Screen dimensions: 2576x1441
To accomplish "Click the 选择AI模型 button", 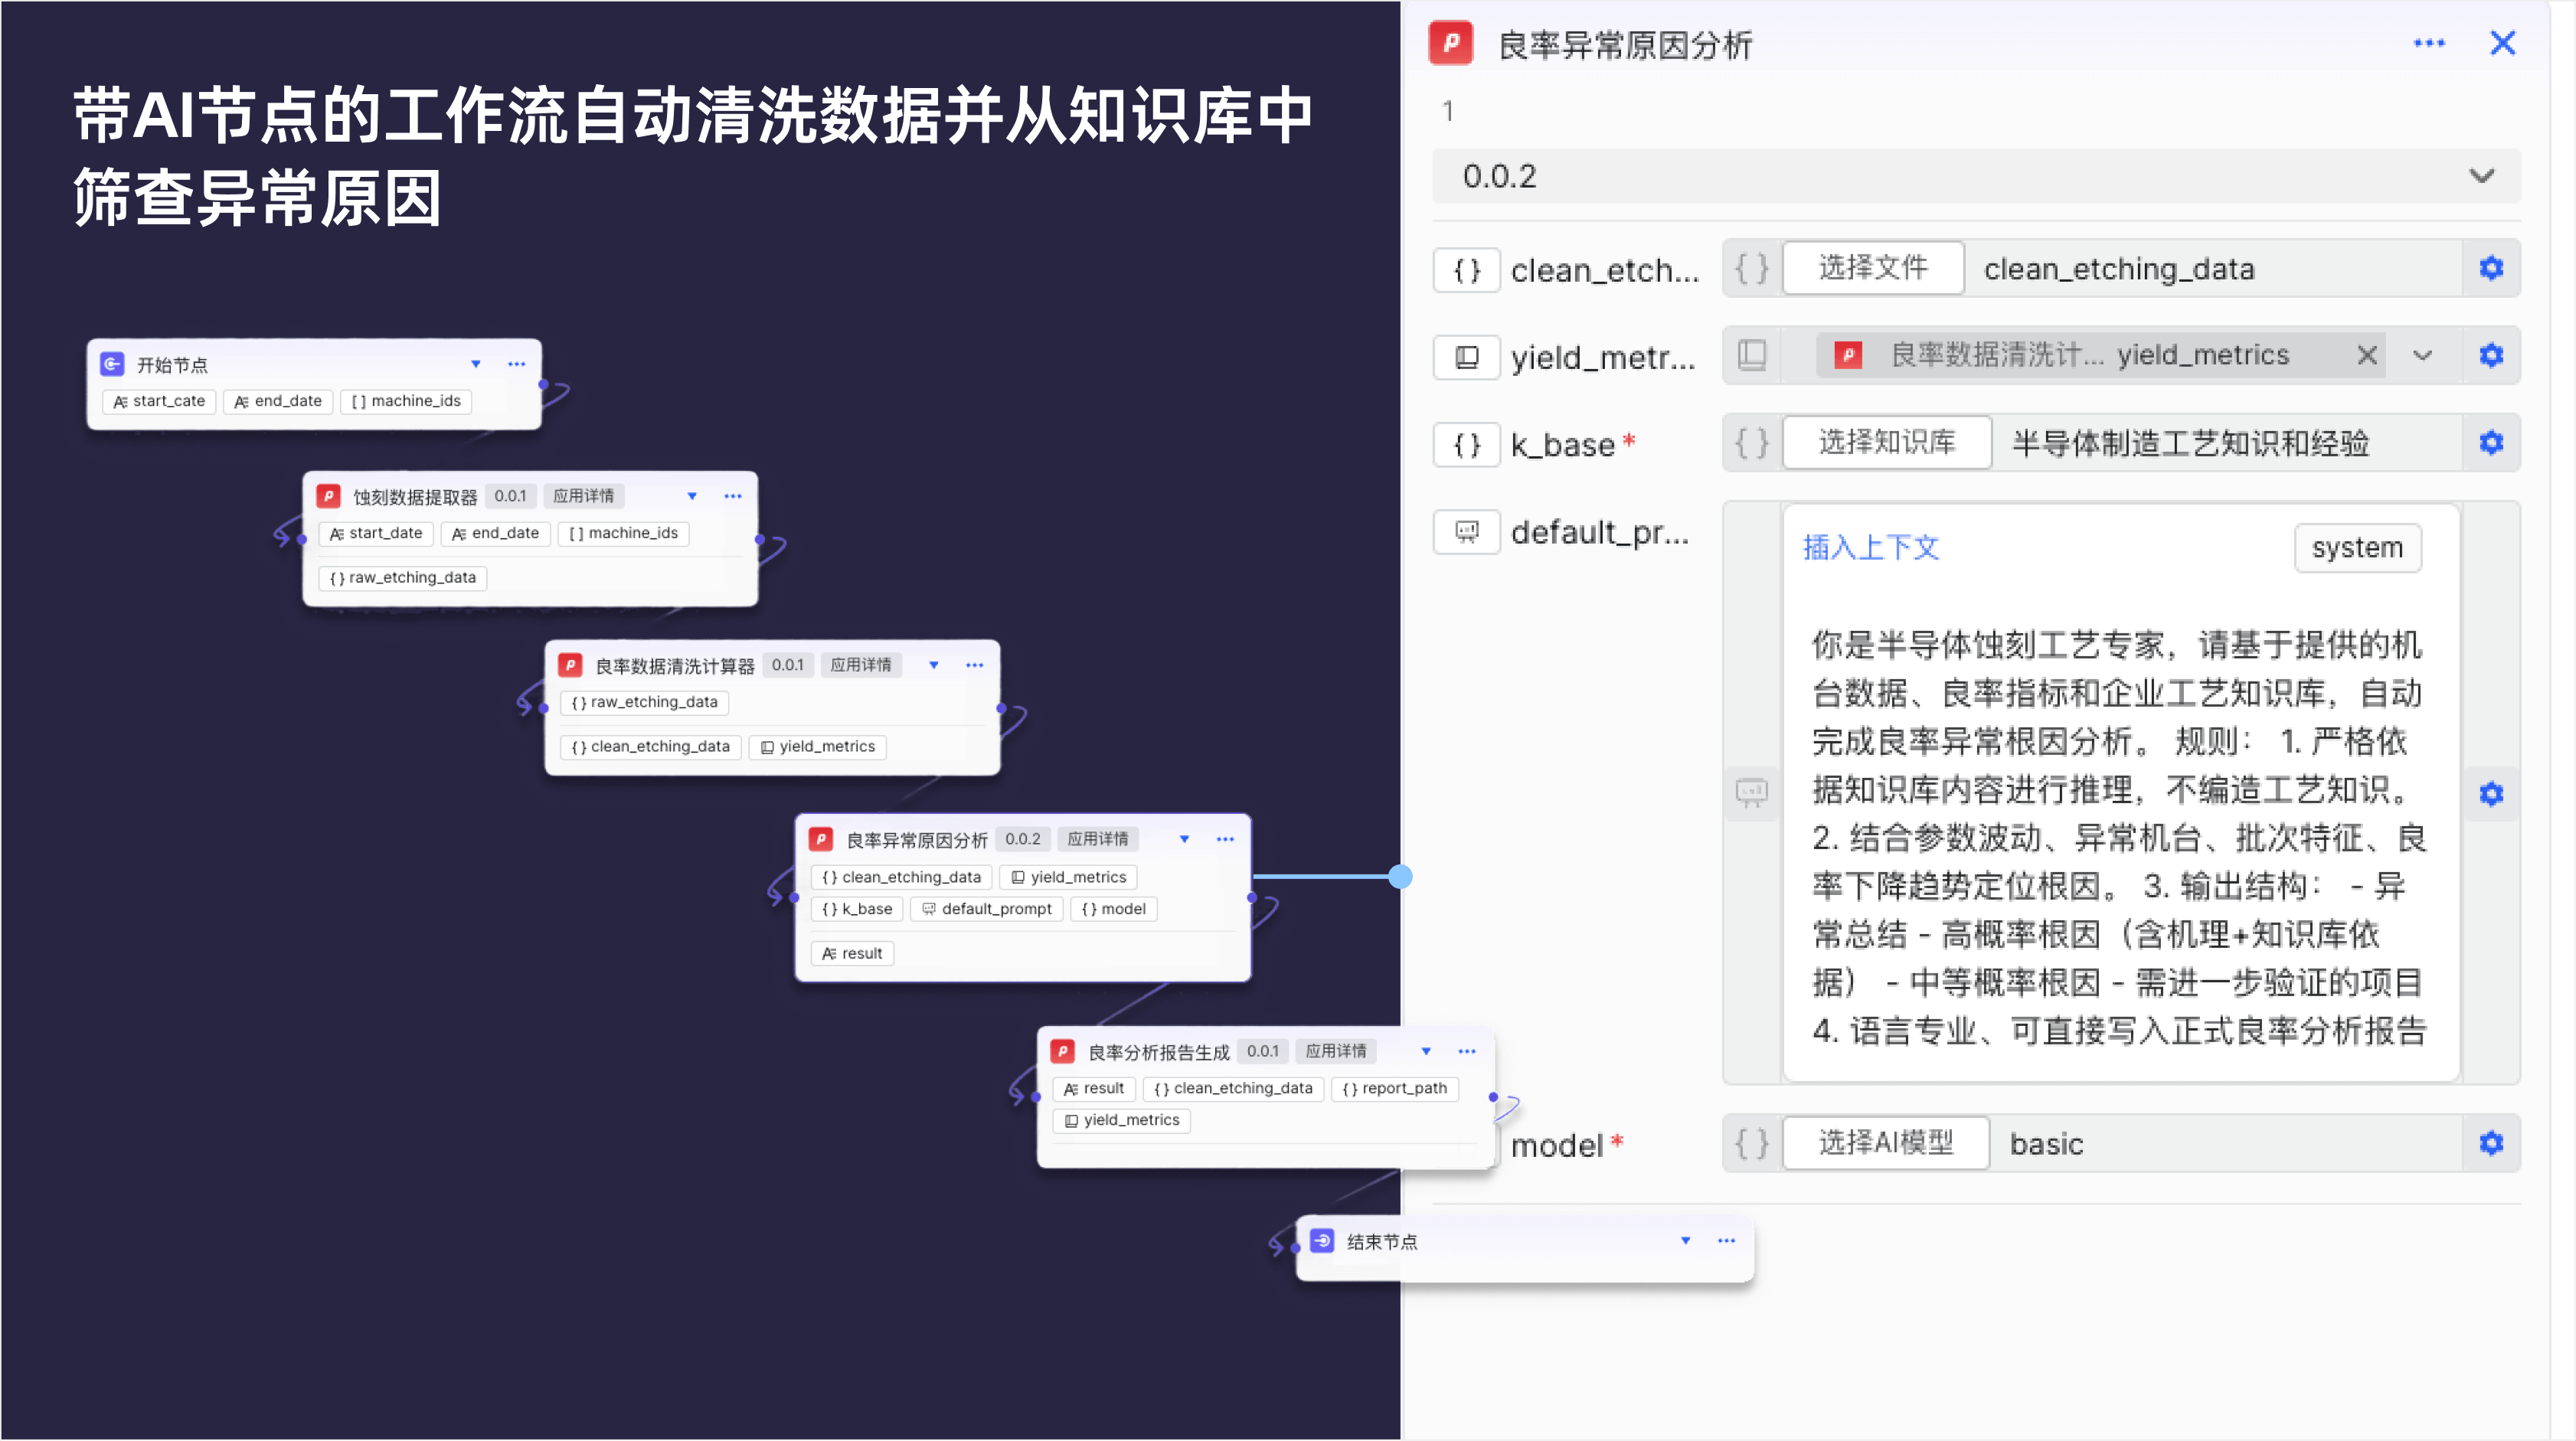I will coord(1885,1142).
